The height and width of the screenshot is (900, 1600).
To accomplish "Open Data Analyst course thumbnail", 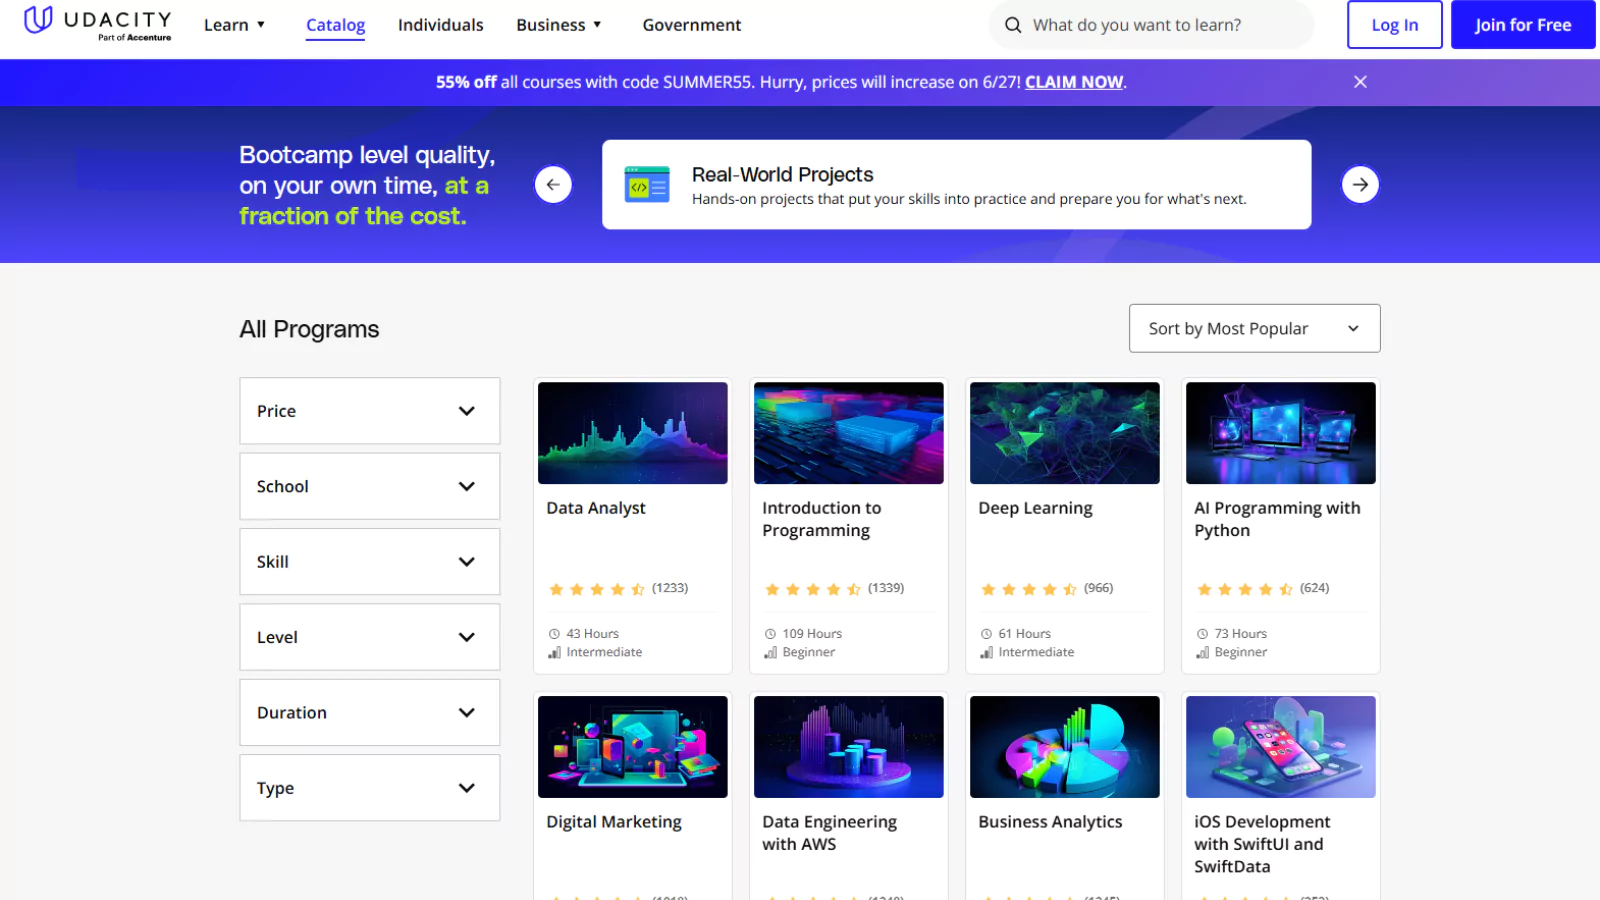I will pos(633,433).
